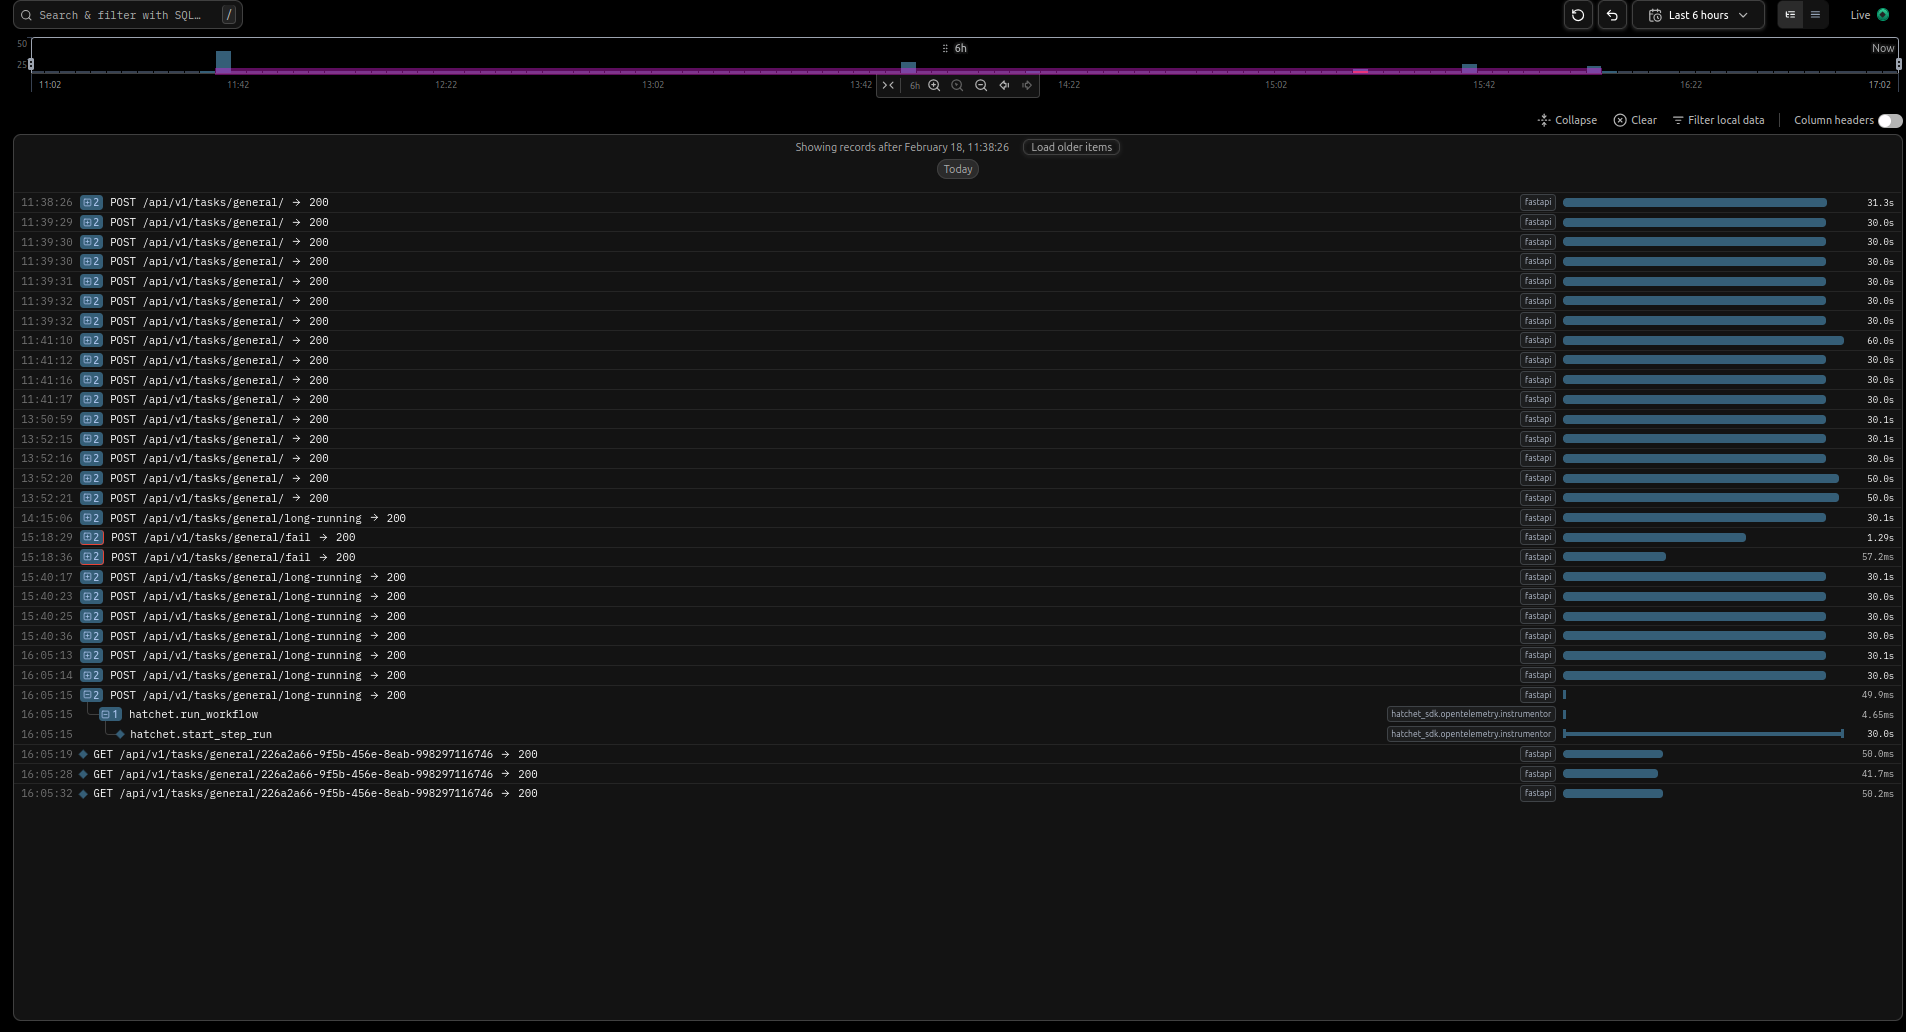1906x1032 pixels.
Task: Fit timeline to the current selection
Action: point(888,86)
